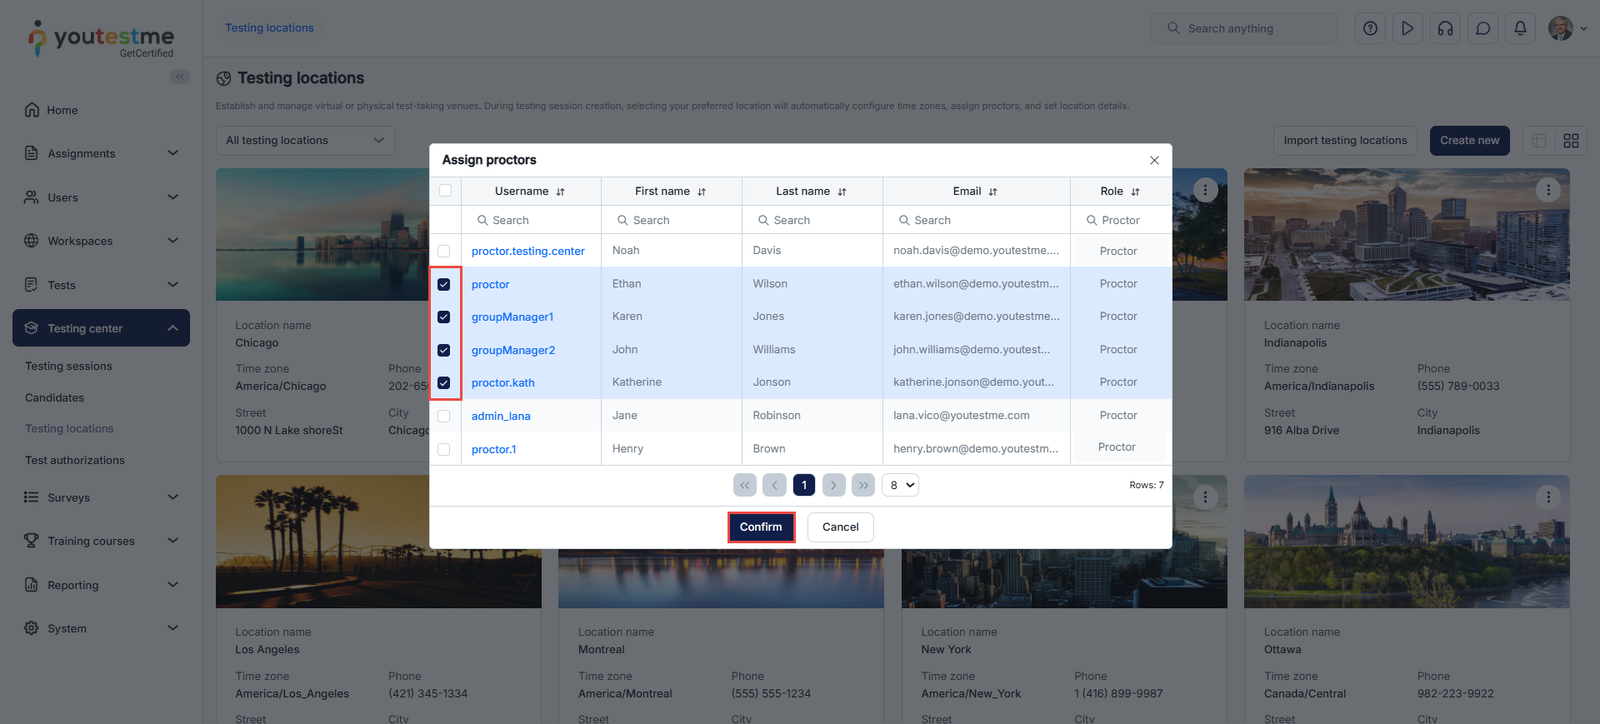
Task: Open the rows-per-page dropdown showing 8
Action: coord(900,485)
